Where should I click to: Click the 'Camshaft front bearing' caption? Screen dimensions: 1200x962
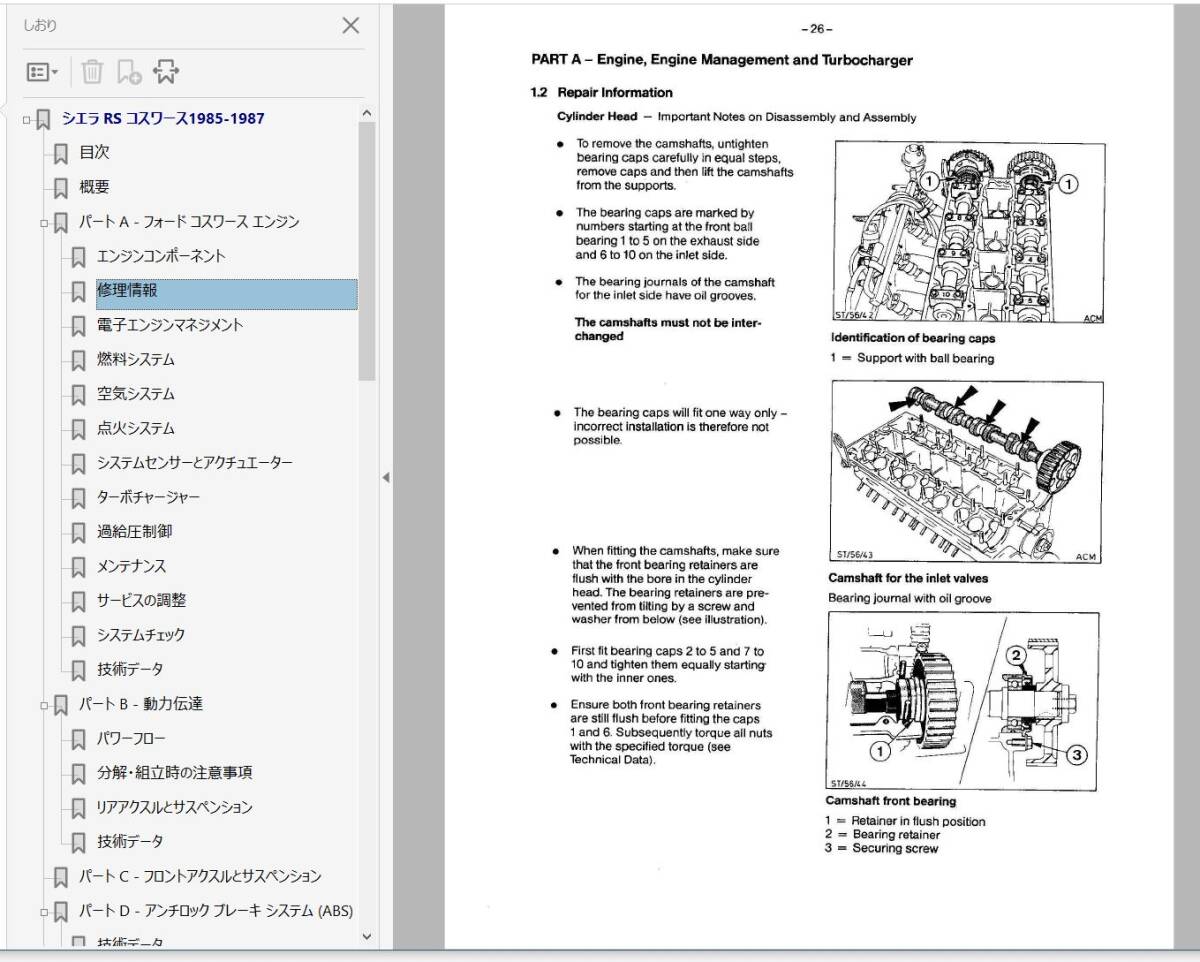pos(891,801)
